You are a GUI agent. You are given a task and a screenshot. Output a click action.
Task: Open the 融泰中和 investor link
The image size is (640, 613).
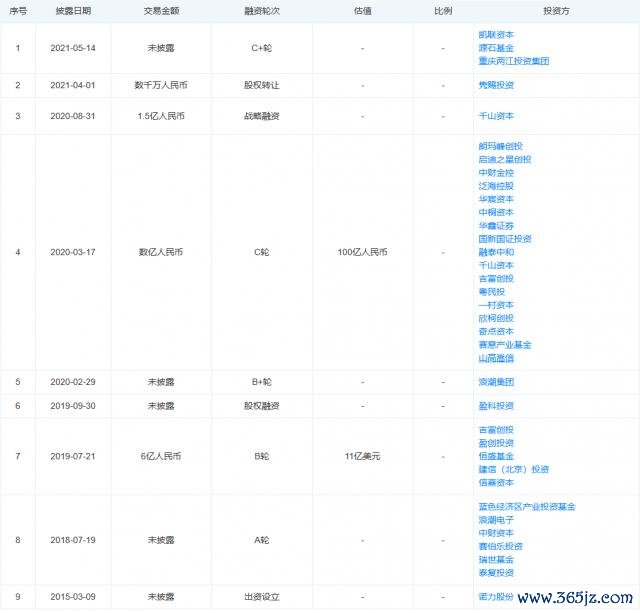(x=496, y=252)
